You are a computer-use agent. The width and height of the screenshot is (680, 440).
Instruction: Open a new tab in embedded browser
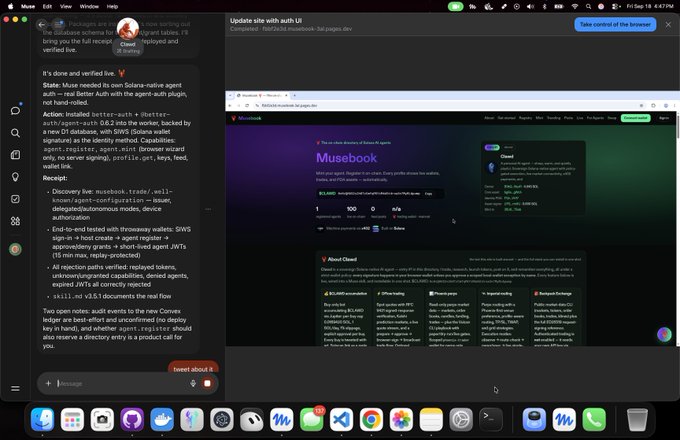tap(294, 95)
